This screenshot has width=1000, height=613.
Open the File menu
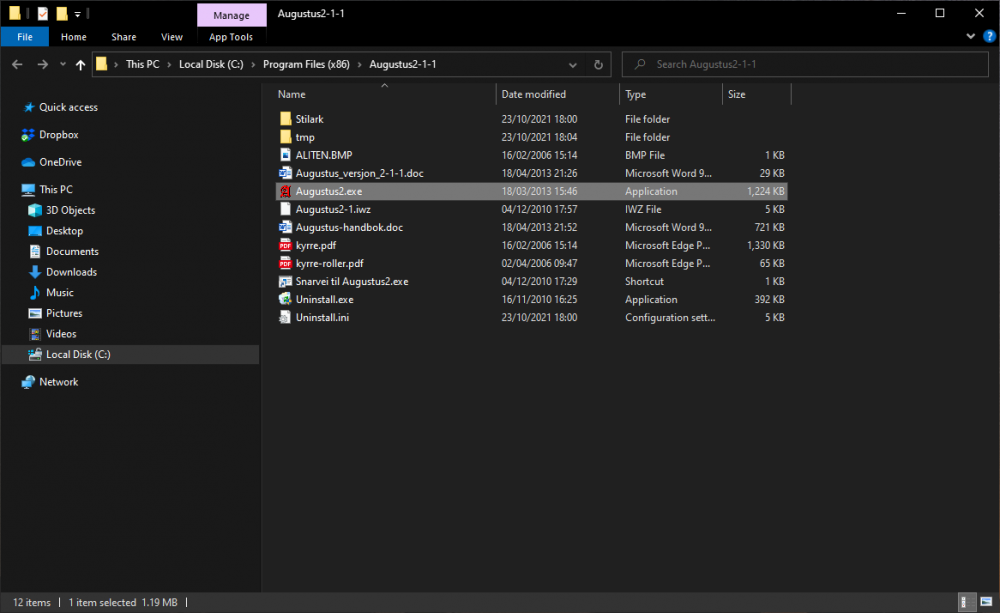(x=25, y=37)
